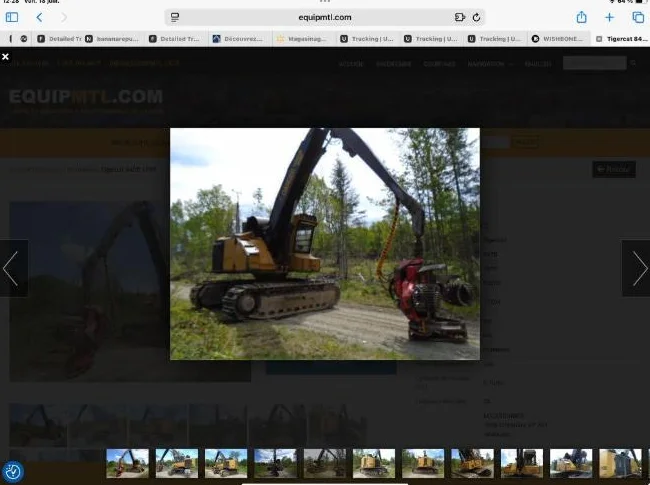Show the tab overview icon
The height and width of the screenshot is (485, 650).
[x=638, y=17]
